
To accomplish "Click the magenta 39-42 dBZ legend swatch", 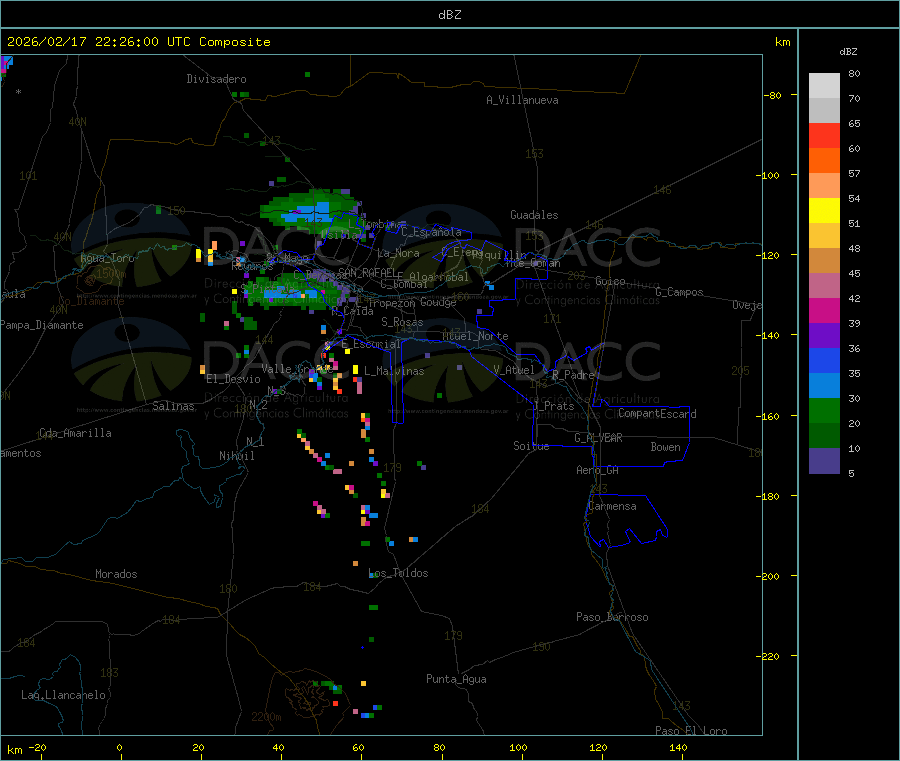I will pos(824,310).
